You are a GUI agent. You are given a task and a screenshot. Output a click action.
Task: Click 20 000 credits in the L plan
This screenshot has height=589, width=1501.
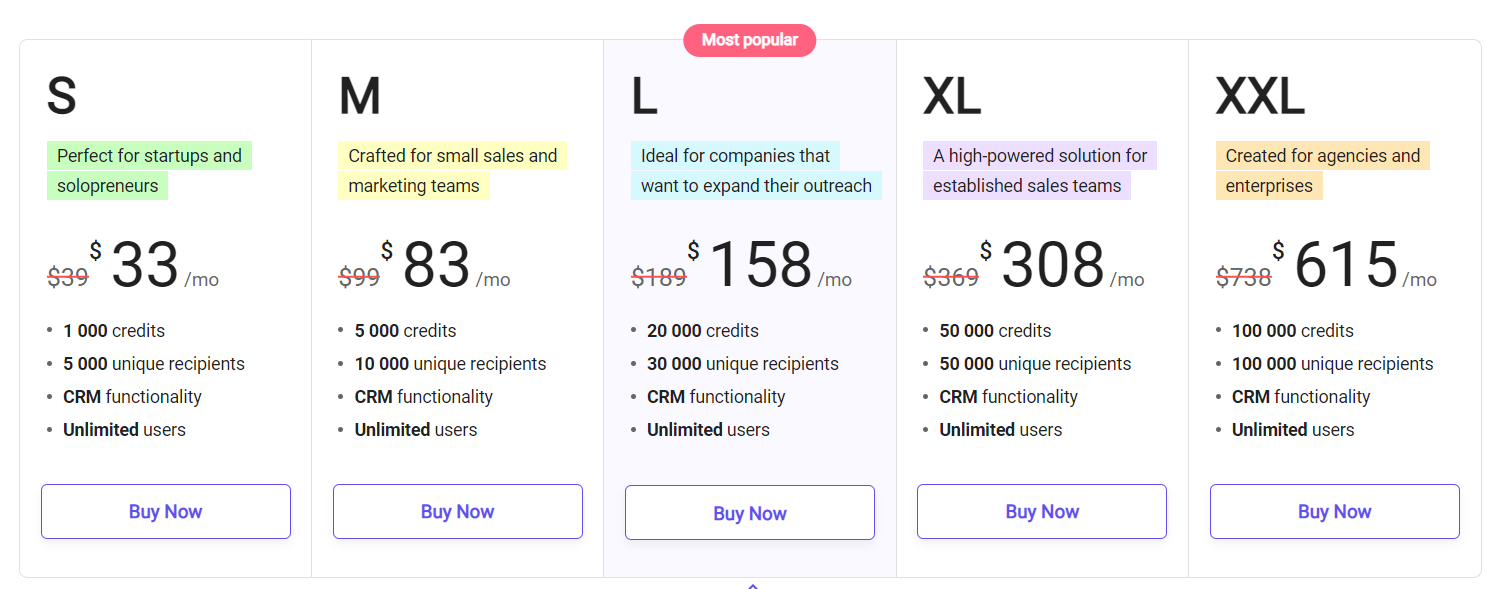pos(703,331)
